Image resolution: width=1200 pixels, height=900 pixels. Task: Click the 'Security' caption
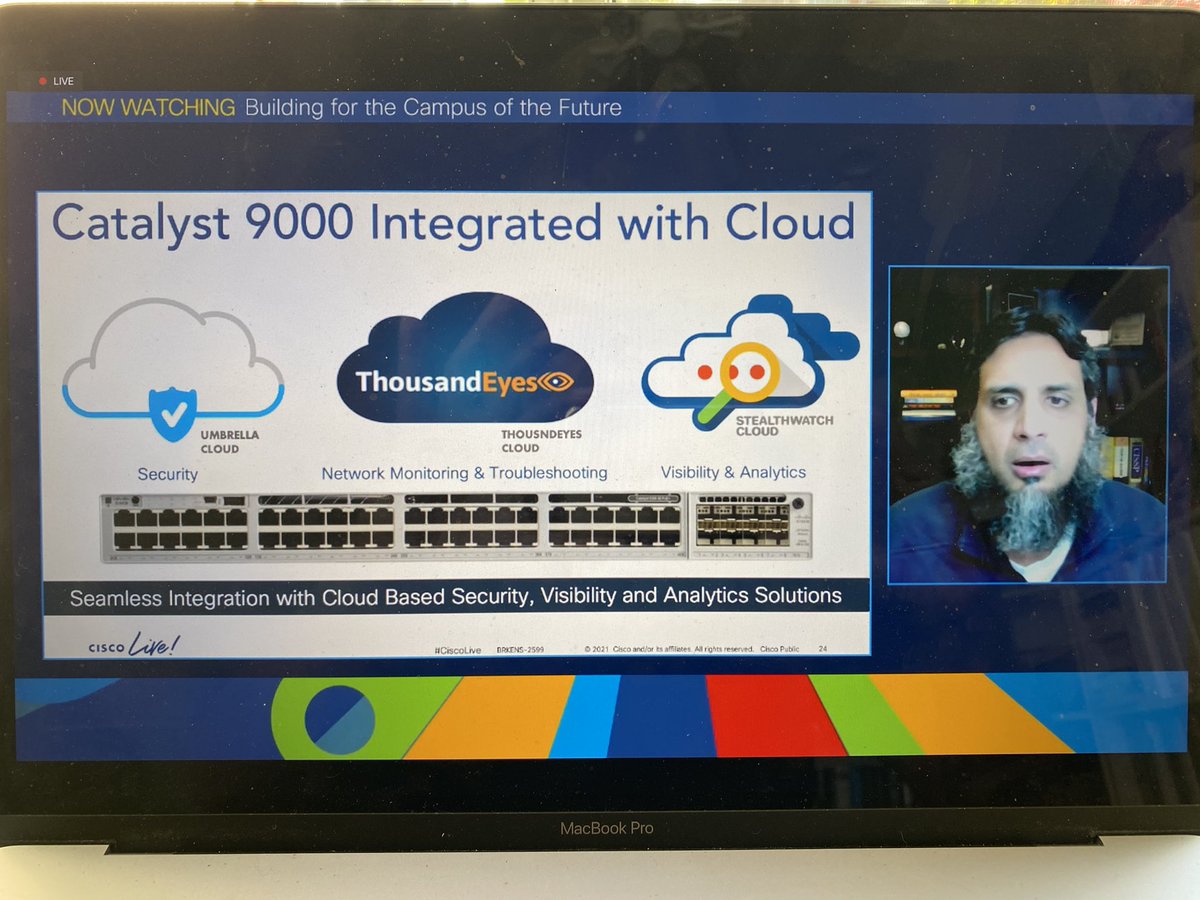[x=167, y=474]
